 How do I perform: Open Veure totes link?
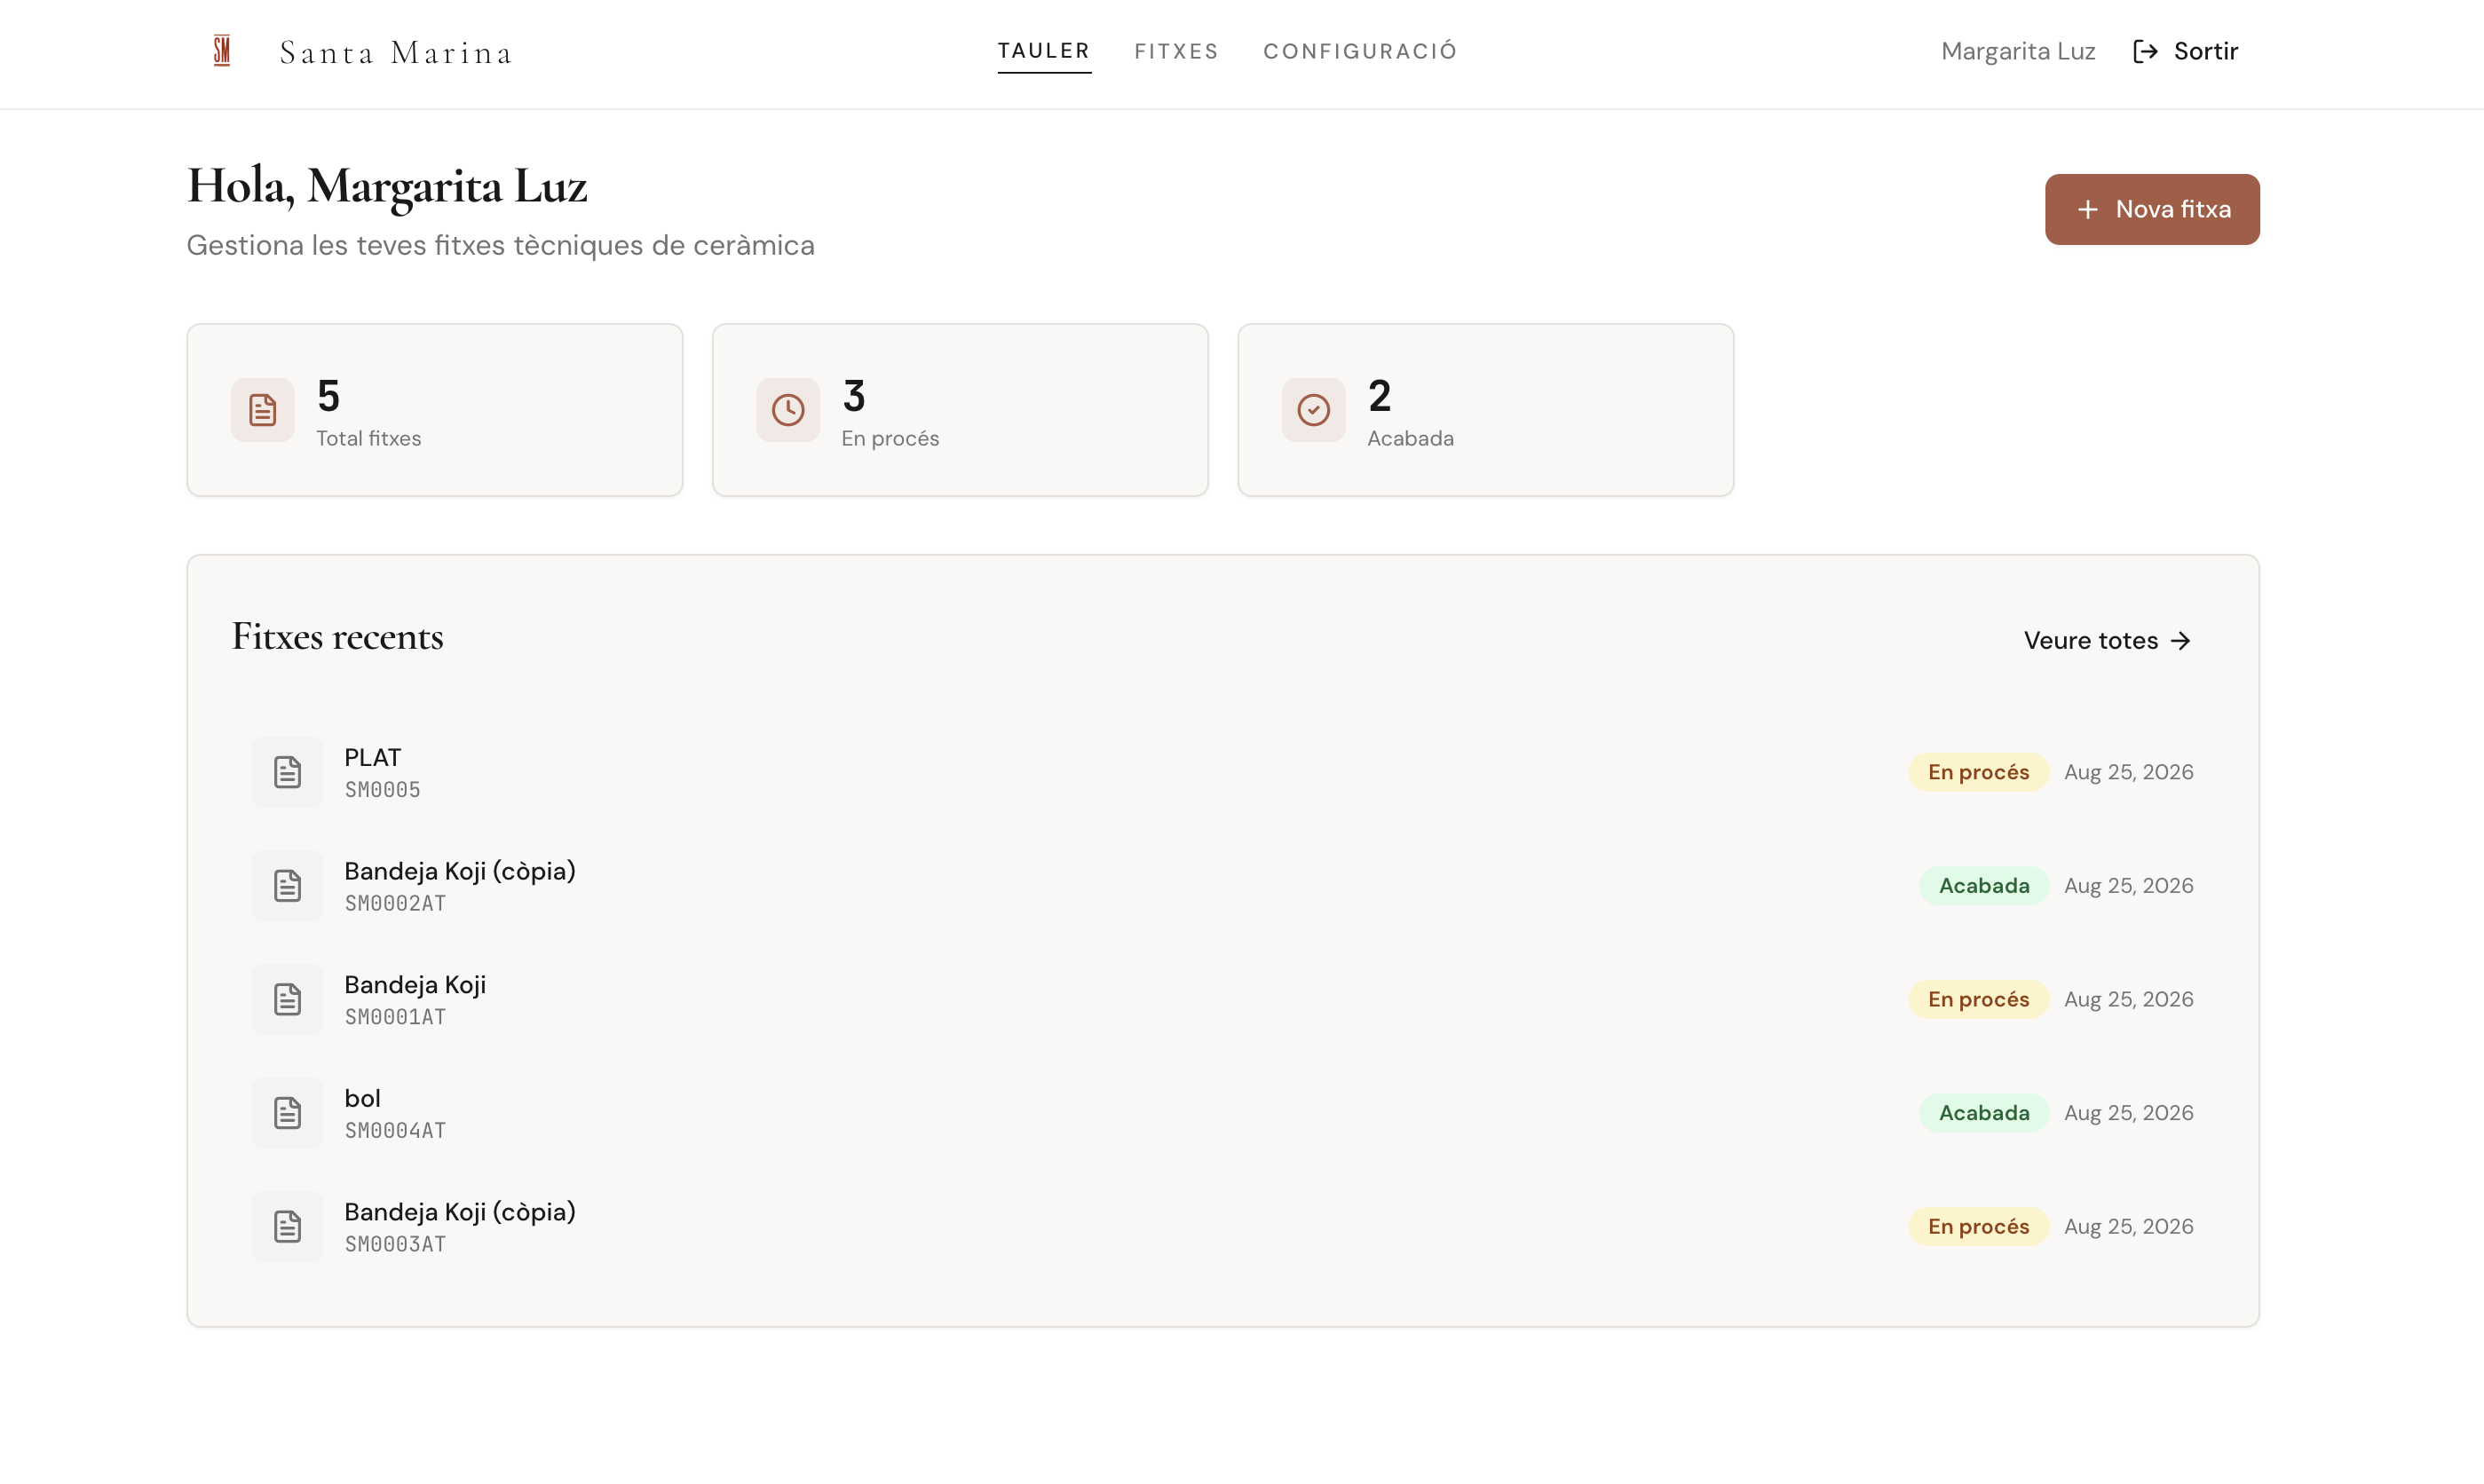[2108, 641]
